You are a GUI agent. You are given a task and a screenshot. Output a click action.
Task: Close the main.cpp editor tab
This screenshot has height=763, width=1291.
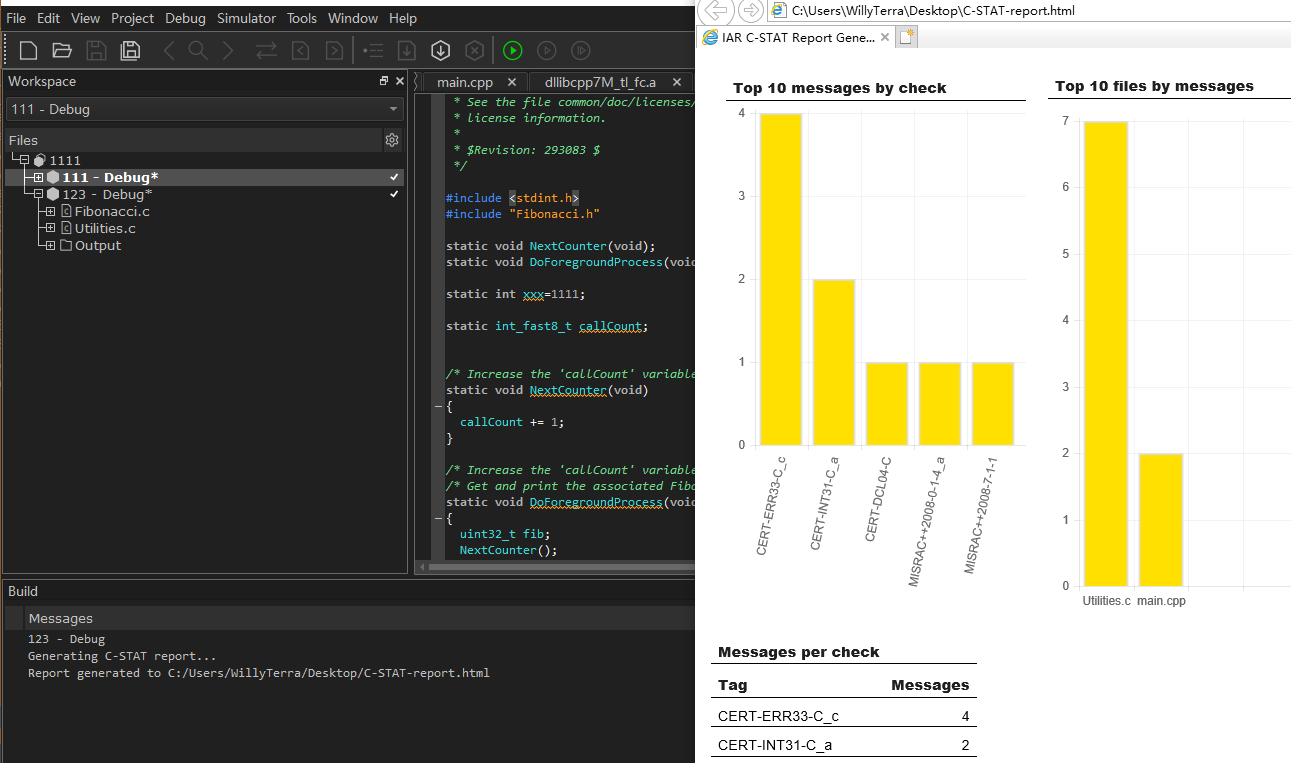point(512,82)
